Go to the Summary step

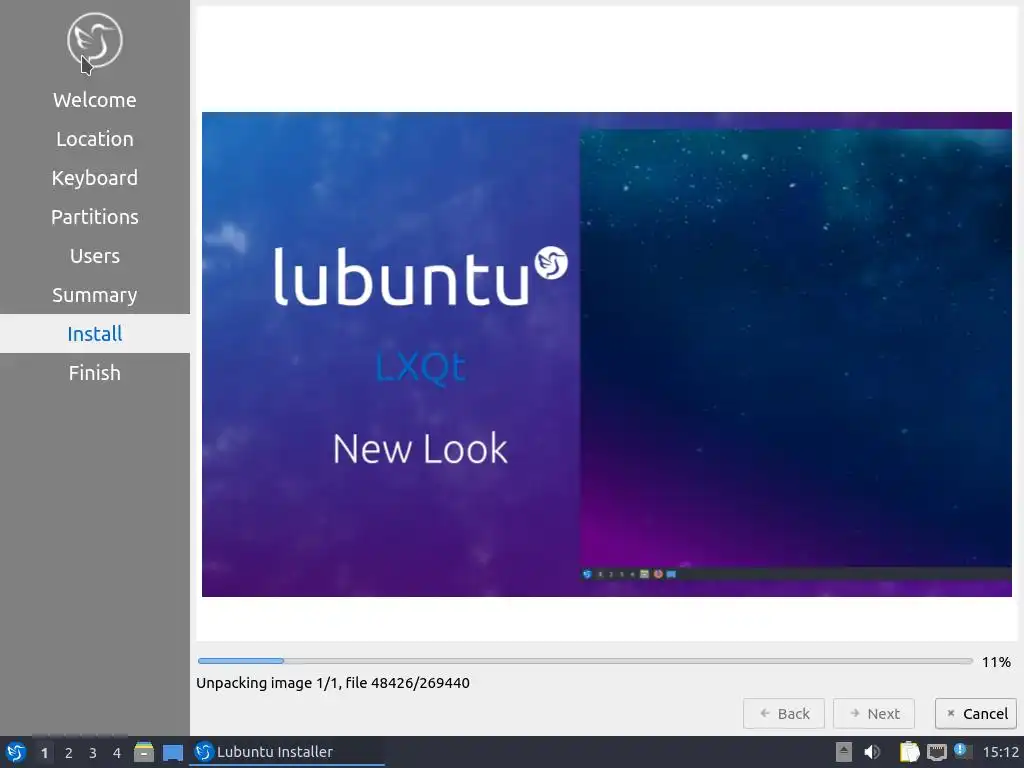95,295
